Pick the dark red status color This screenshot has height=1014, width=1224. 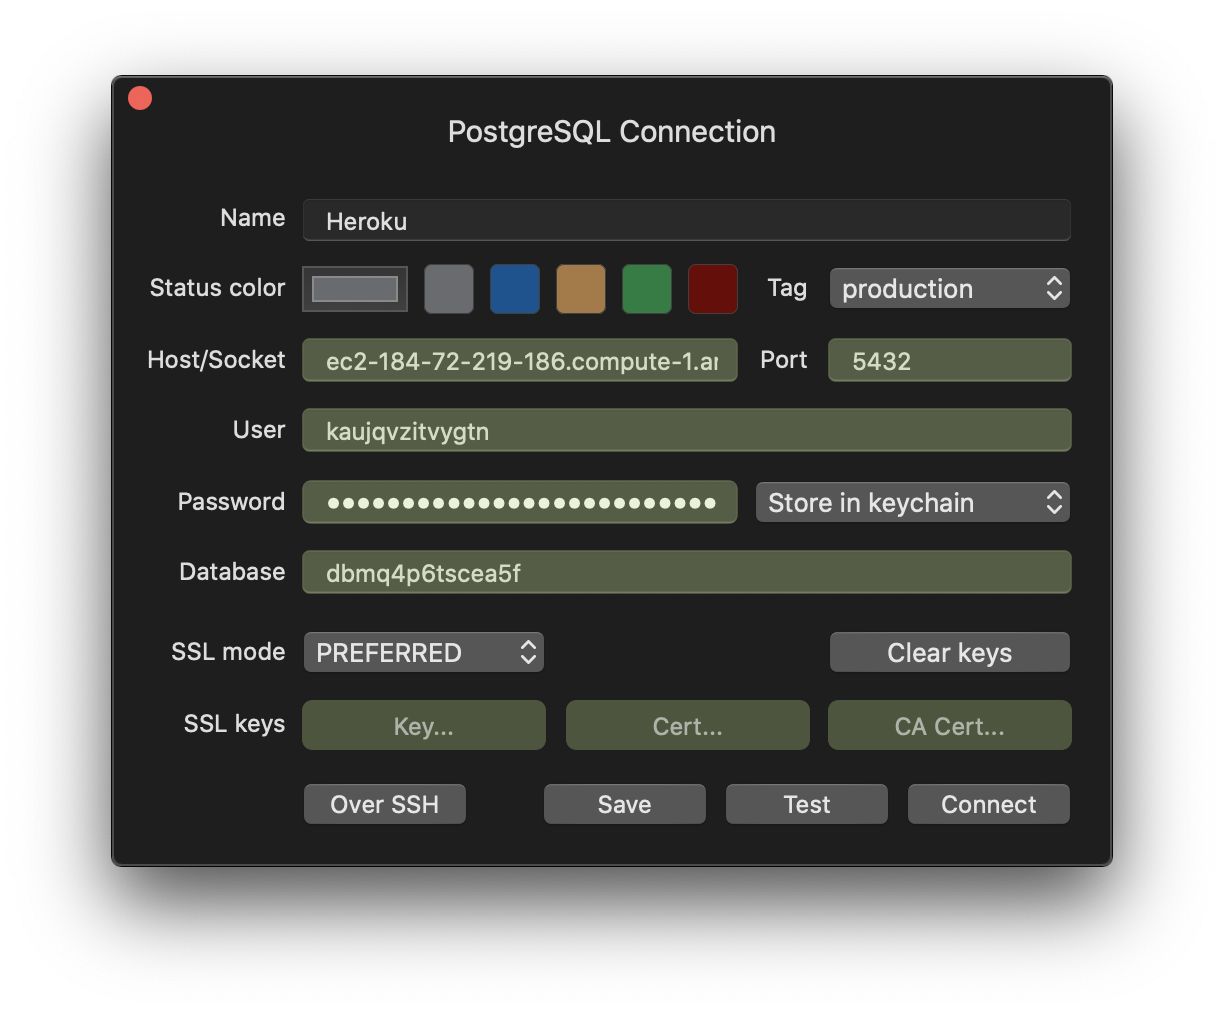coord(712,288)
